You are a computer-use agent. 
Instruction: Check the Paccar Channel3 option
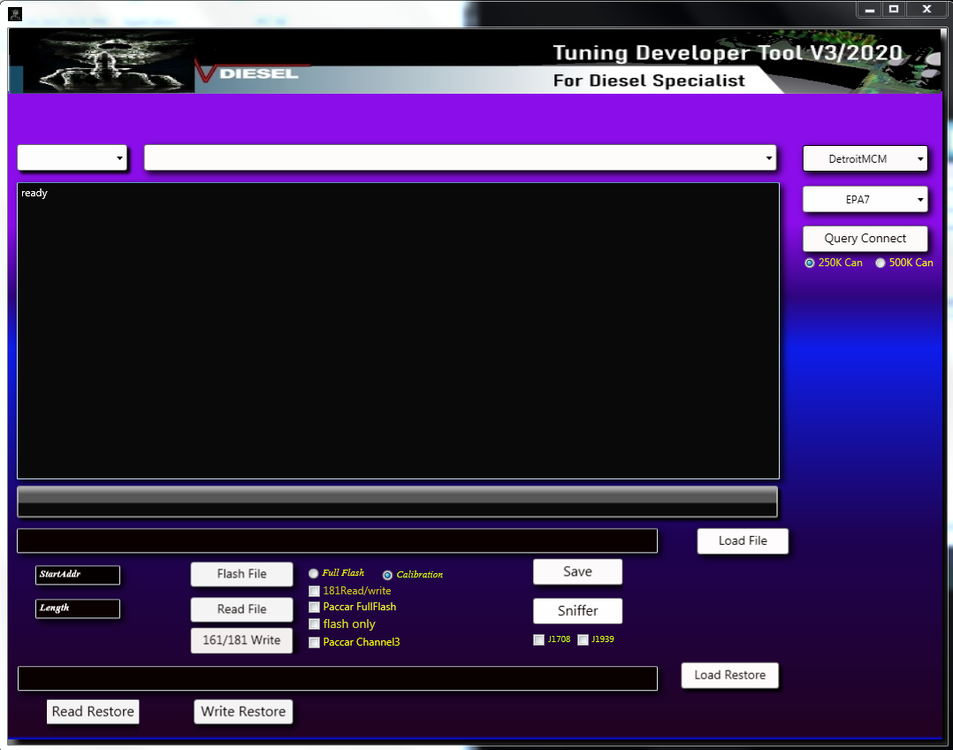[x=315, y=642]
